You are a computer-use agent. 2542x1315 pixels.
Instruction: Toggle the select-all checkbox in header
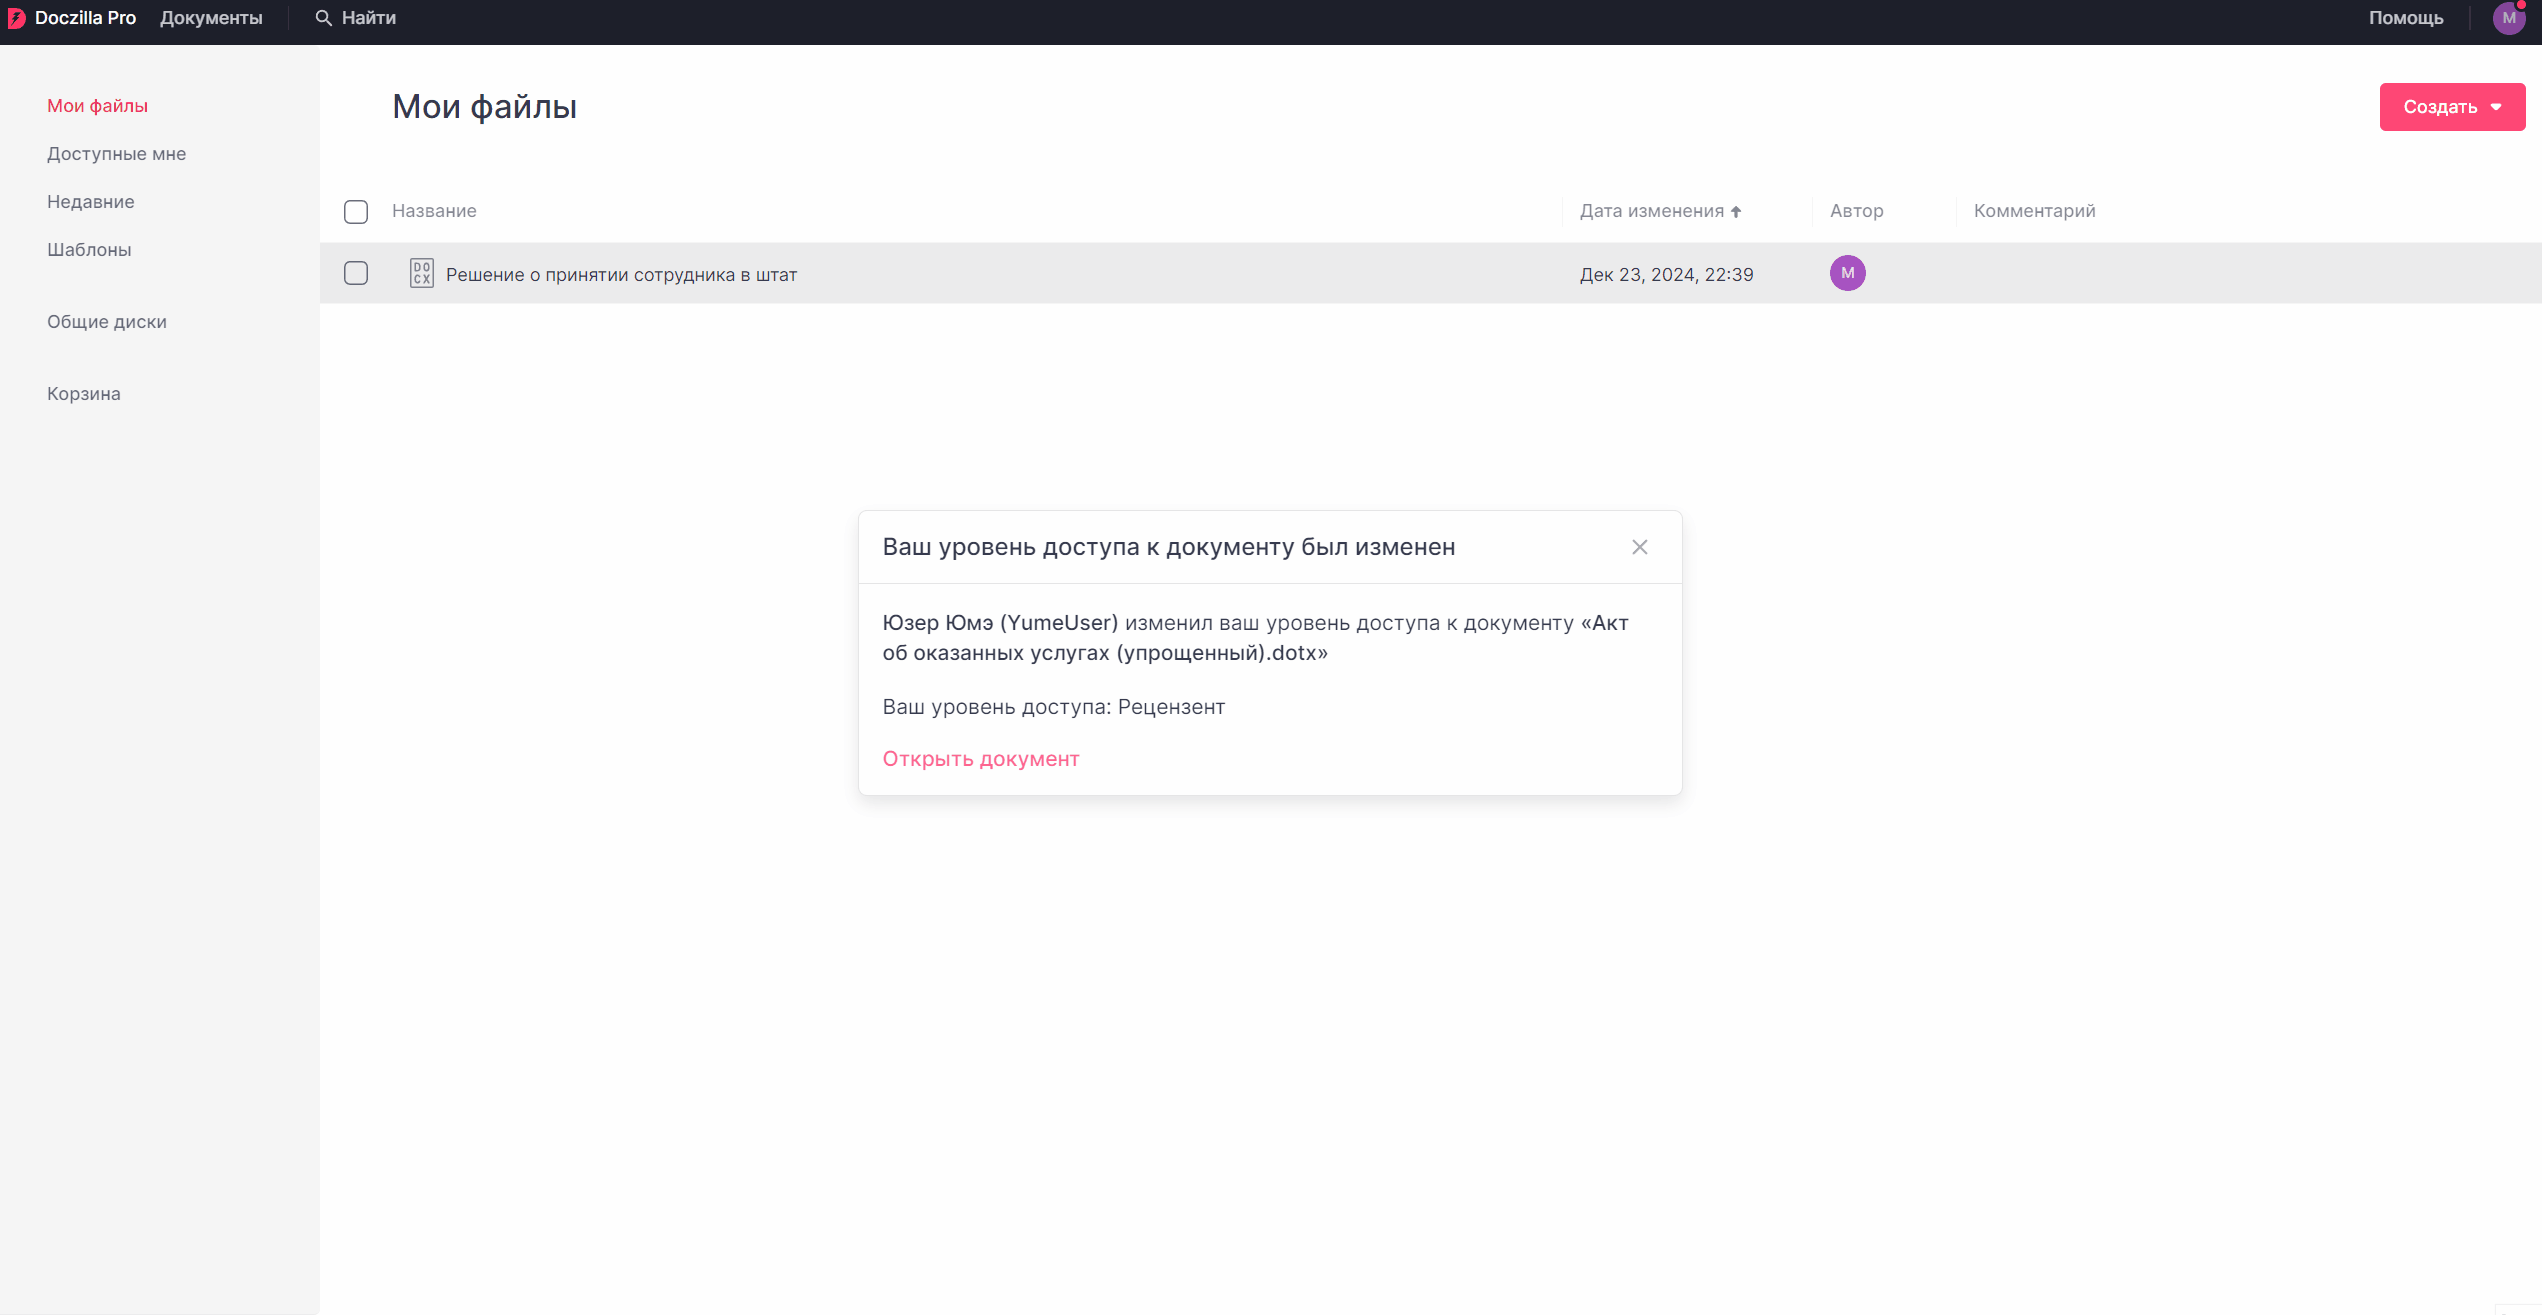(x=356, y=212)
